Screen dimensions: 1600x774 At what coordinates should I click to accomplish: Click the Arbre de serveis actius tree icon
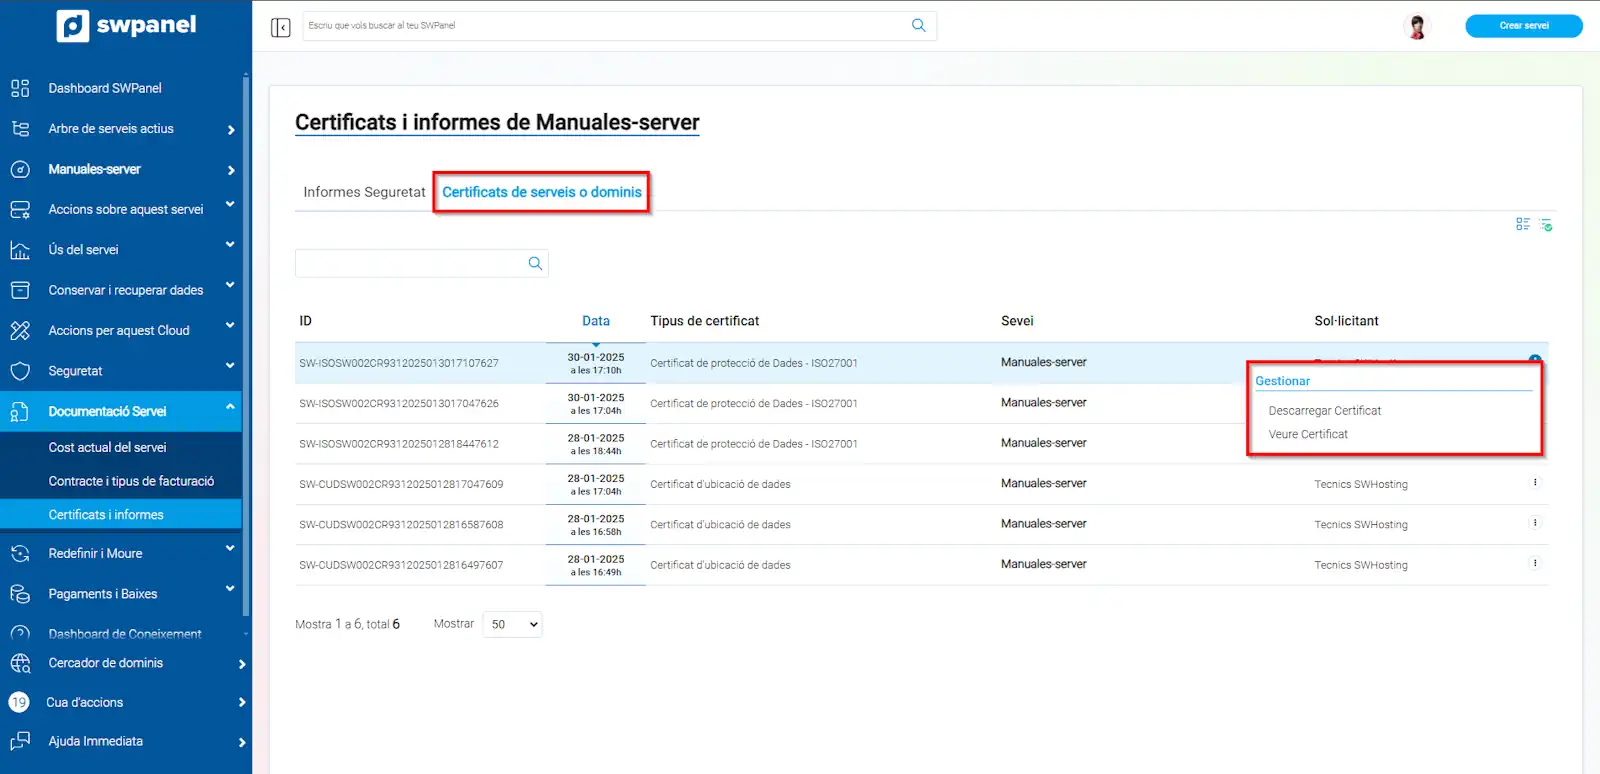coord(20,129)
